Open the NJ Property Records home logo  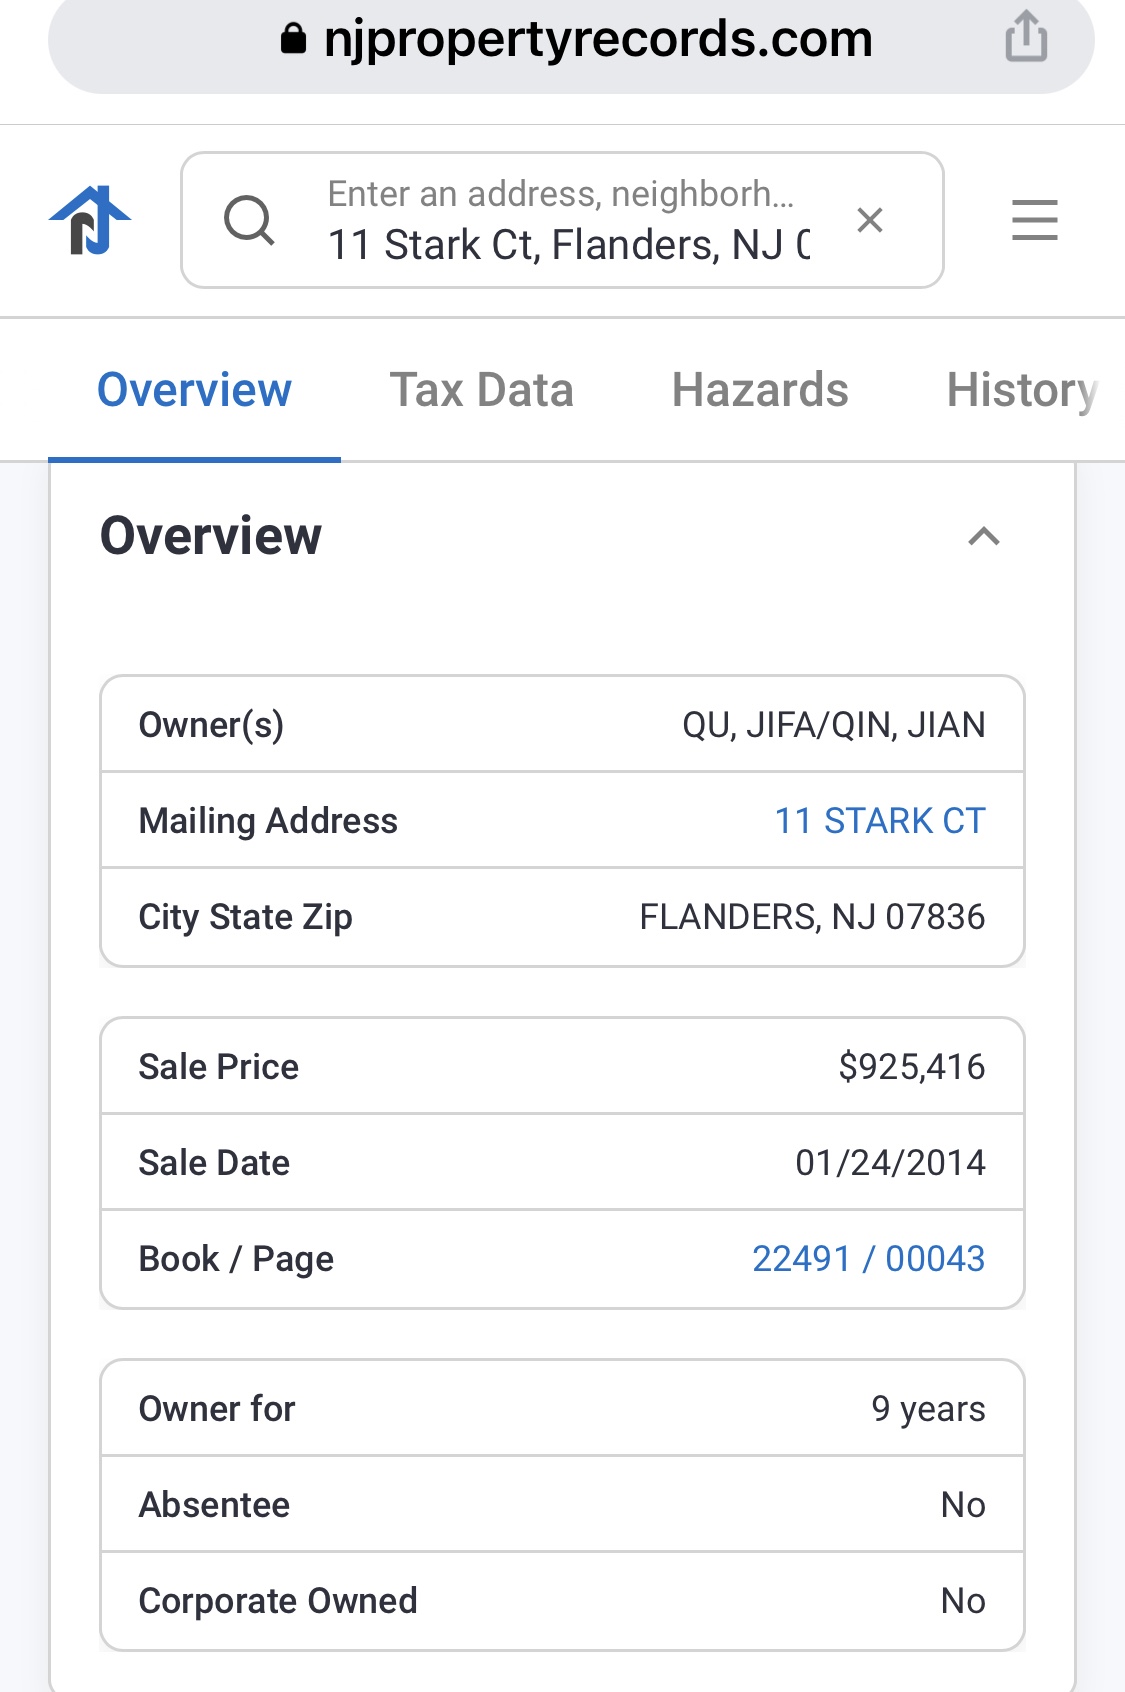(90, 220)
